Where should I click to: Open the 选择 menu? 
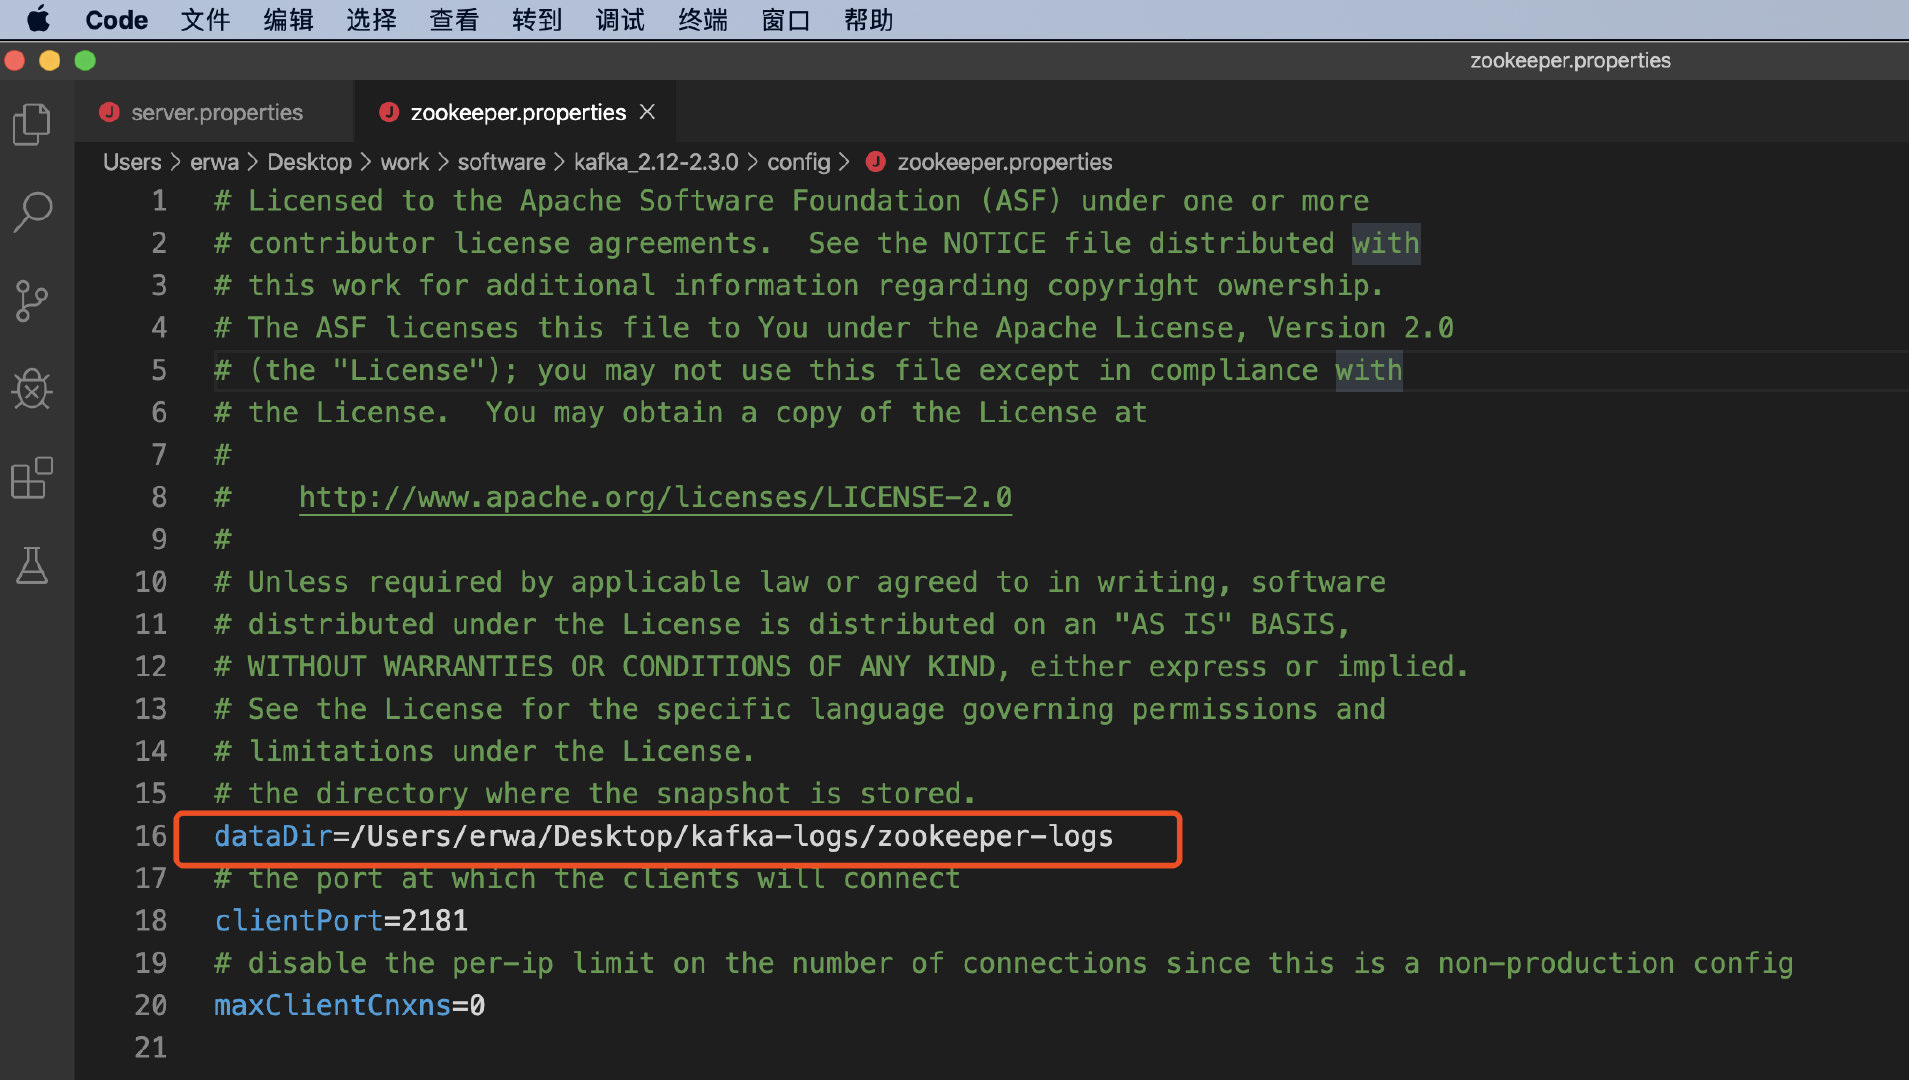pyautogui.click(x=371, y=19)
